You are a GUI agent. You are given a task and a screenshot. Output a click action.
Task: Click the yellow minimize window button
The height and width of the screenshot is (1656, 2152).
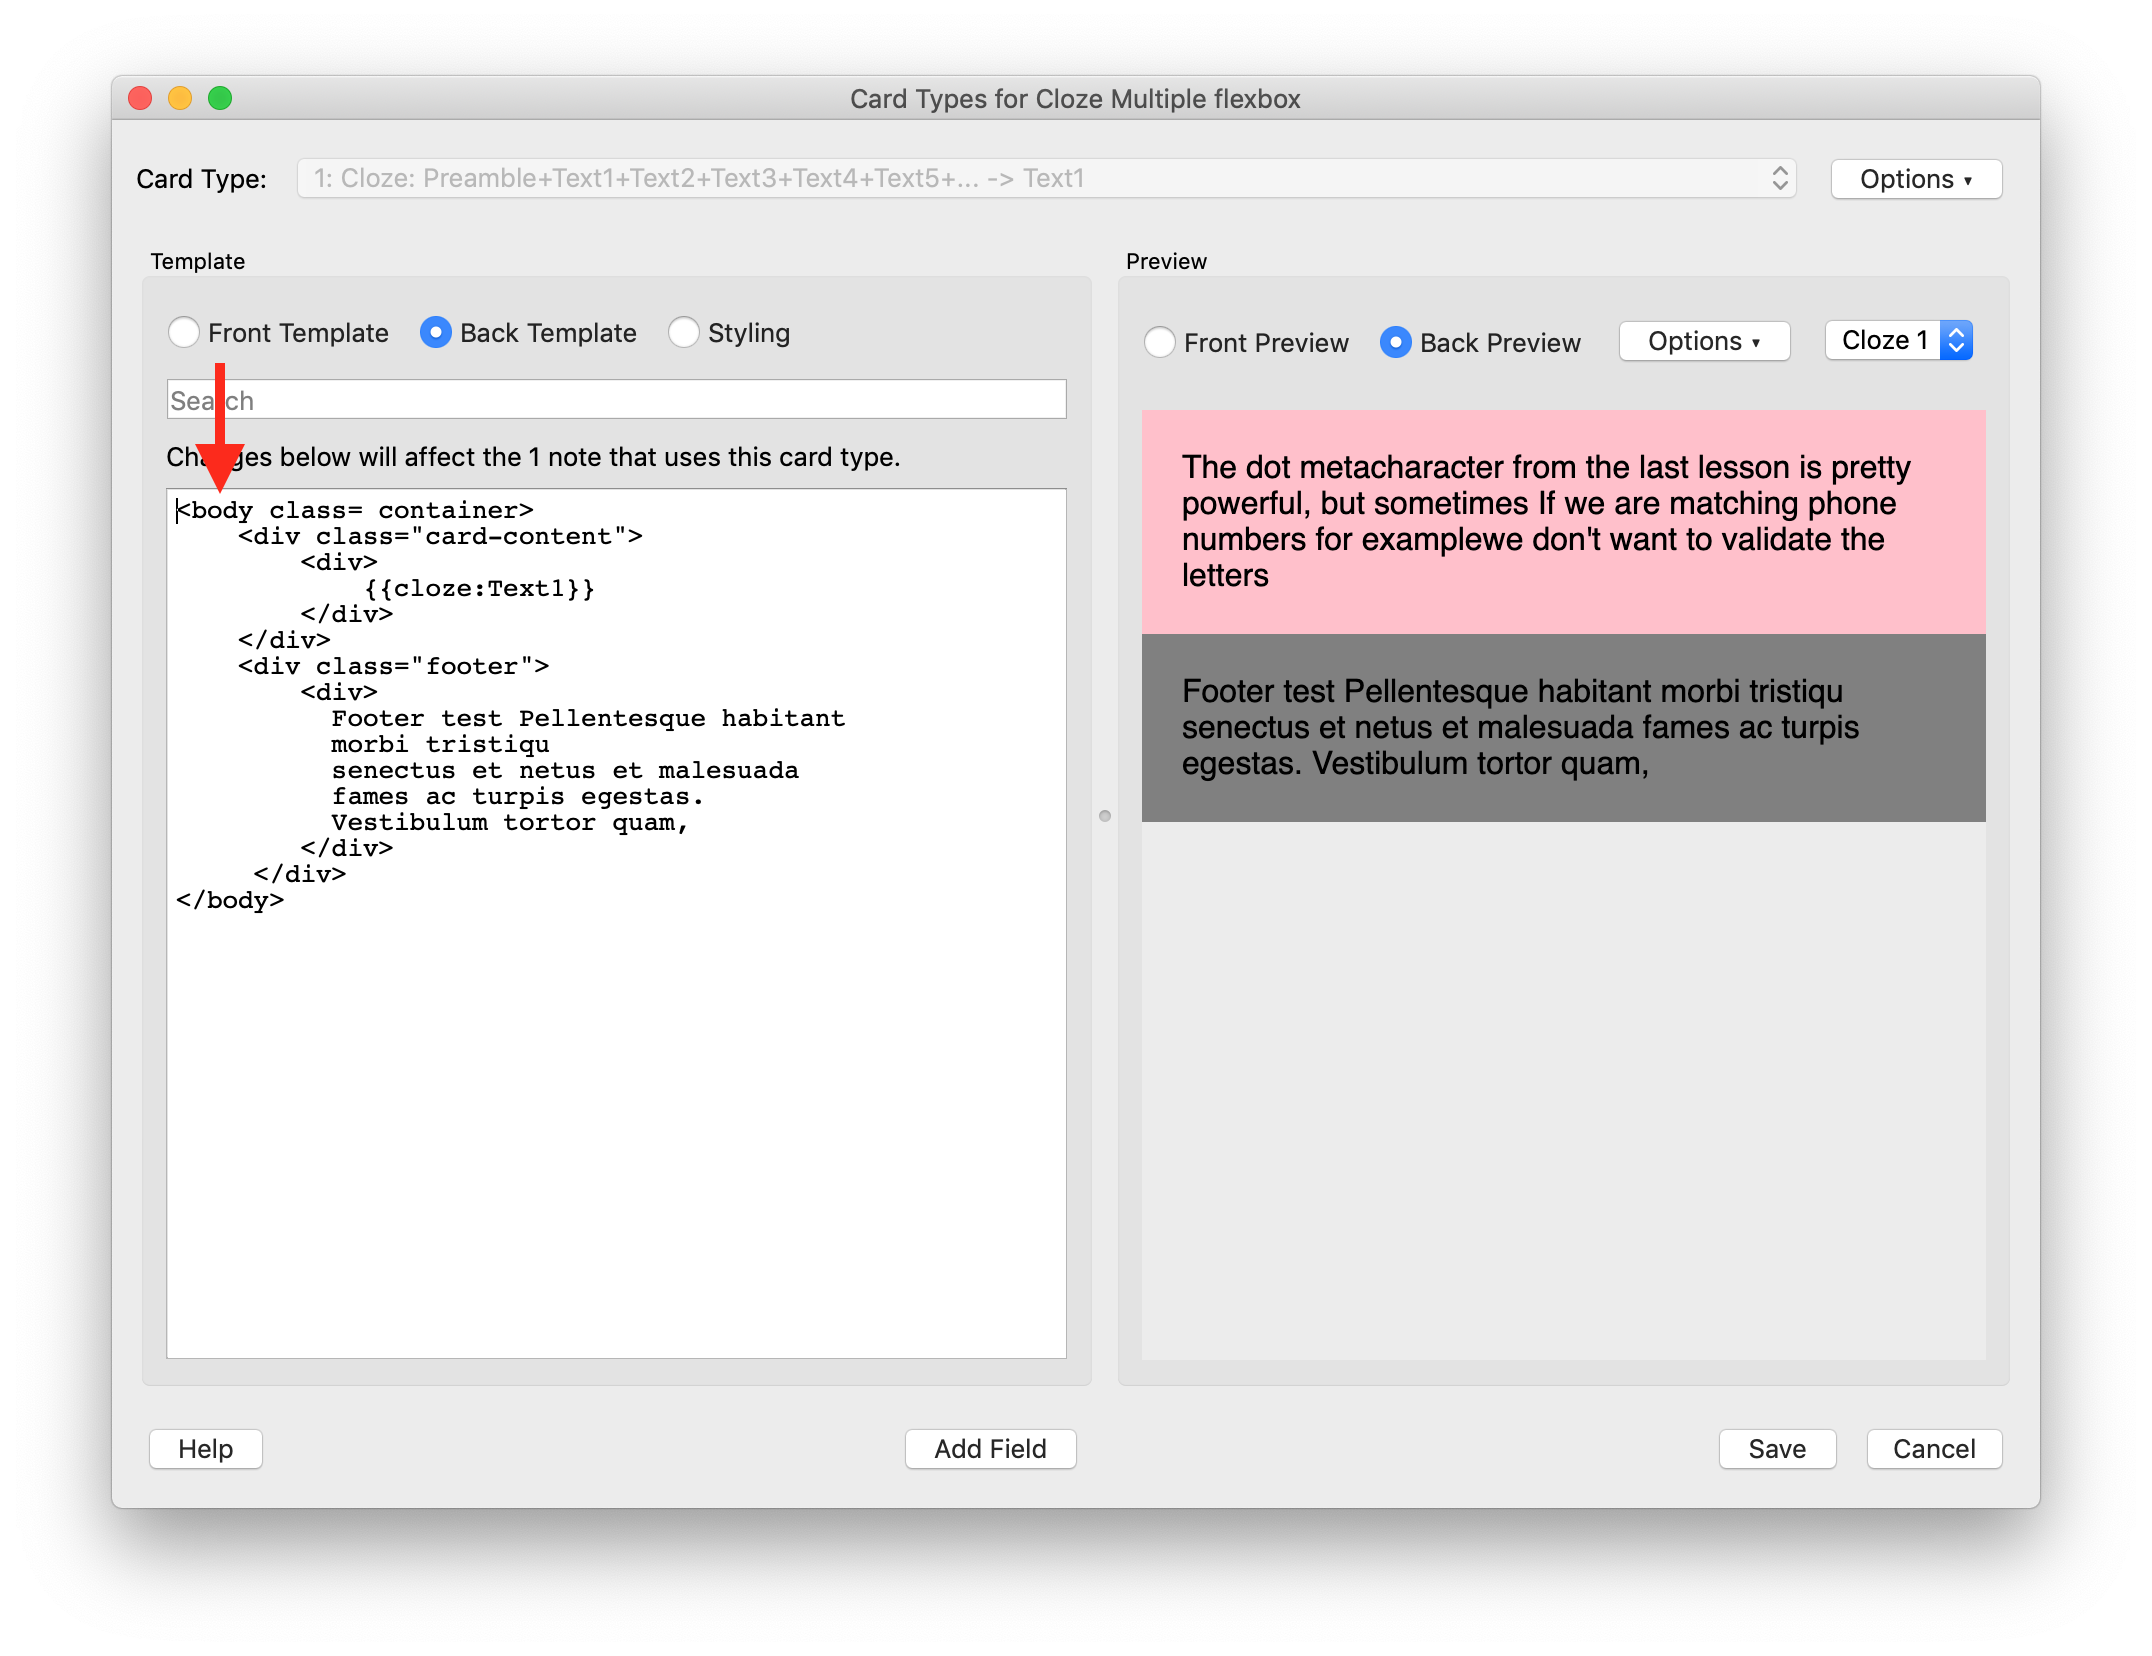(x=180, y=98)
